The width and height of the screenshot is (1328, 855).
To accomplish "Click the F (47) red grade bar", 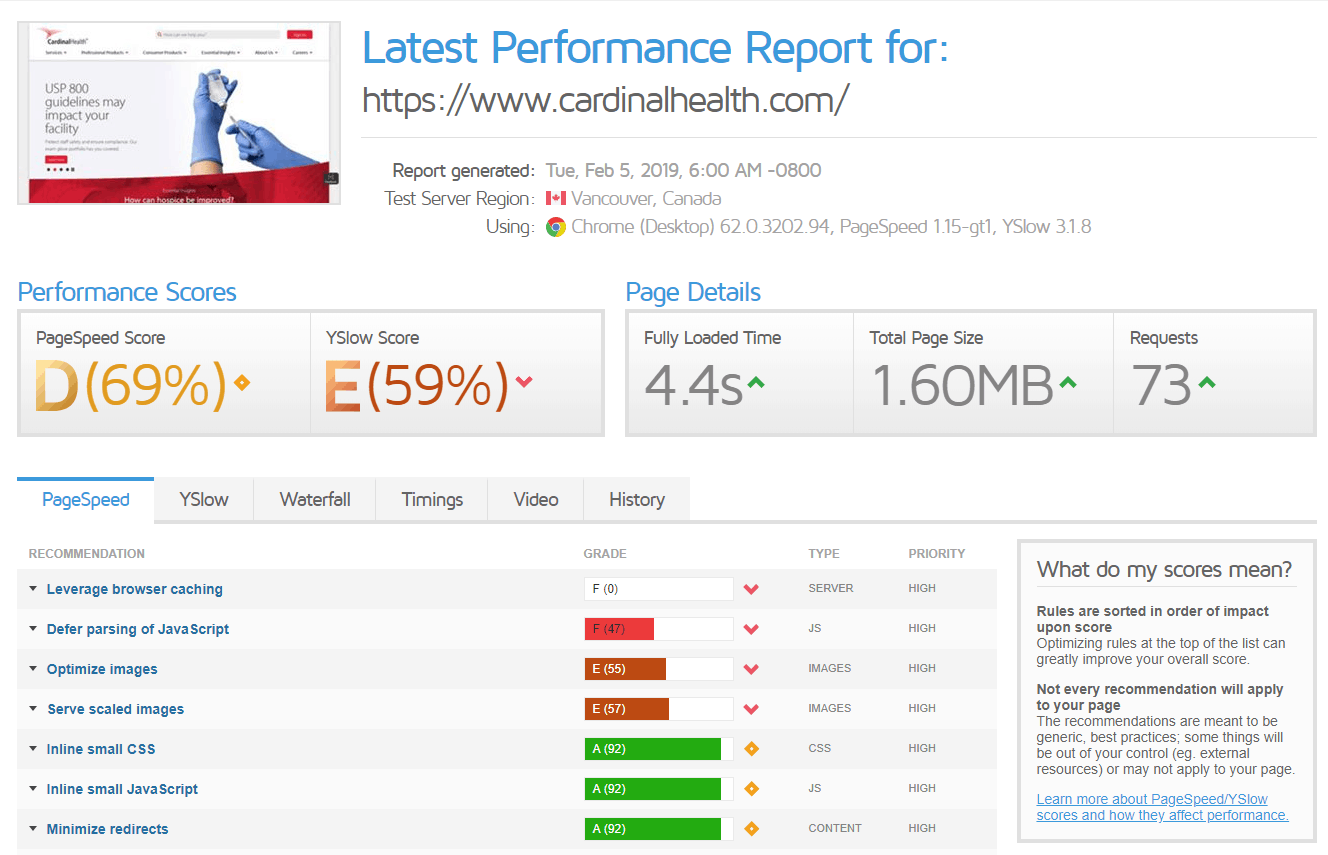I will (659, 629).
